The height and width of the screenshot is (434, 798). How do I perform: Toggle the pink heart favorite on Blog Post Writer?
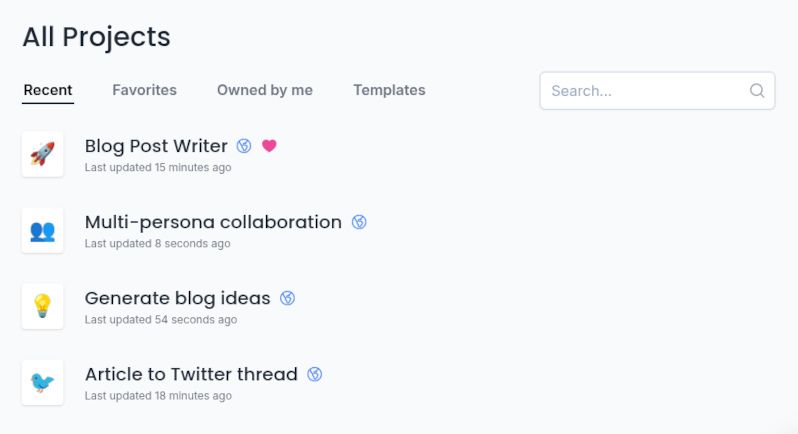[x=269, y=146]
